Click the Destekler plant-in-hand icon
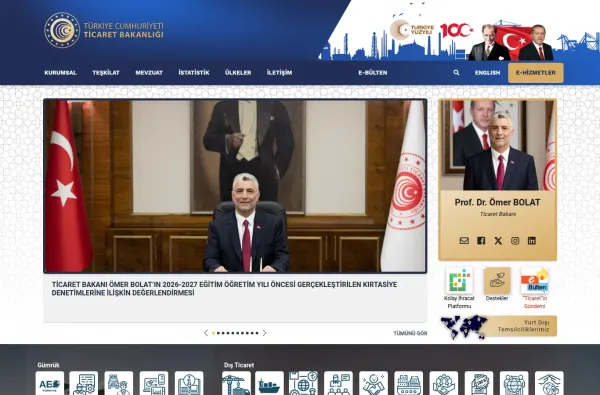The image size is (600, 395). [497, 281]
